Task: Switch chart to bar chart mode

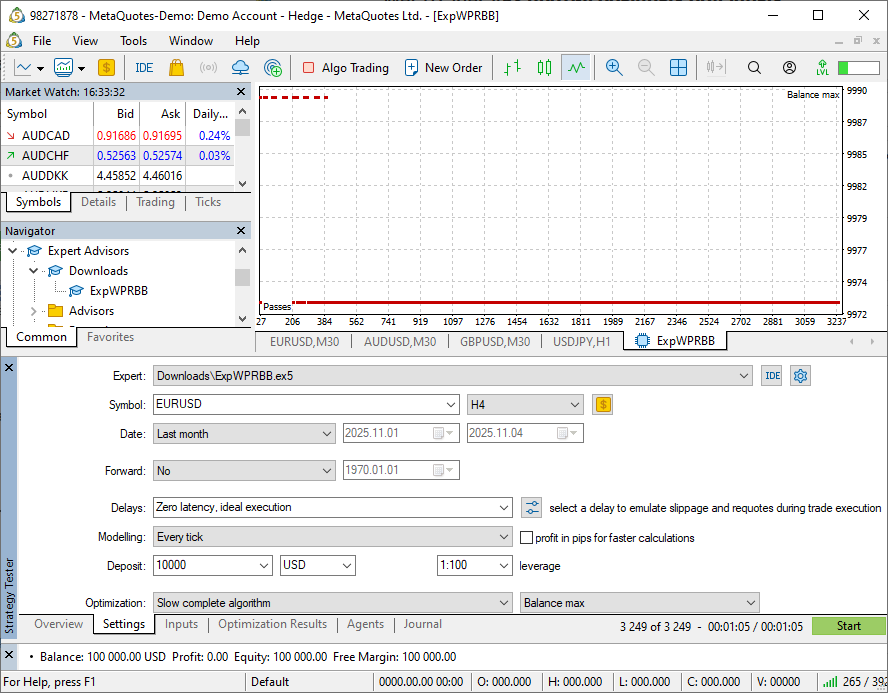Action: coord(513,68)
